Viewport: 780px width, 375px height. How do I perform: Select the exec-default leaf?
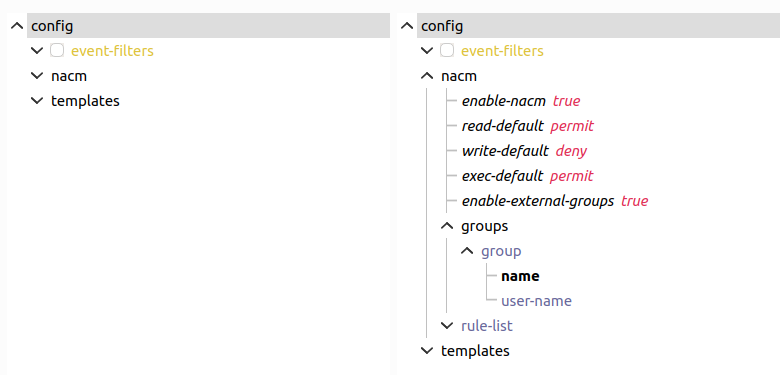pyautogui.click(x=502, y=176)
